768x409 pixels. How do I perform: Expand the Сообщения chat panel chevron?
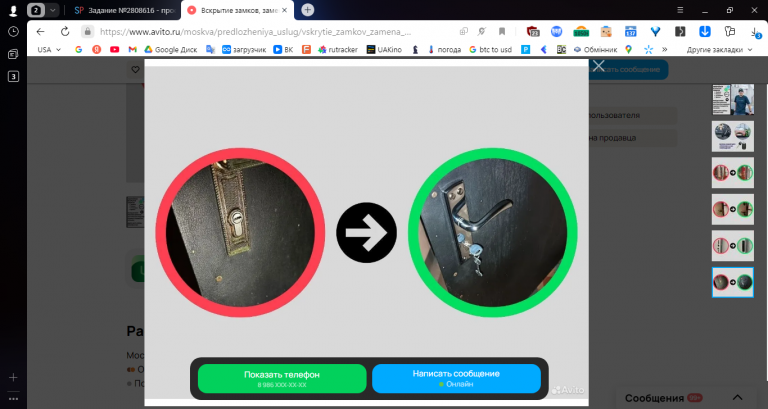coord(738,398)
